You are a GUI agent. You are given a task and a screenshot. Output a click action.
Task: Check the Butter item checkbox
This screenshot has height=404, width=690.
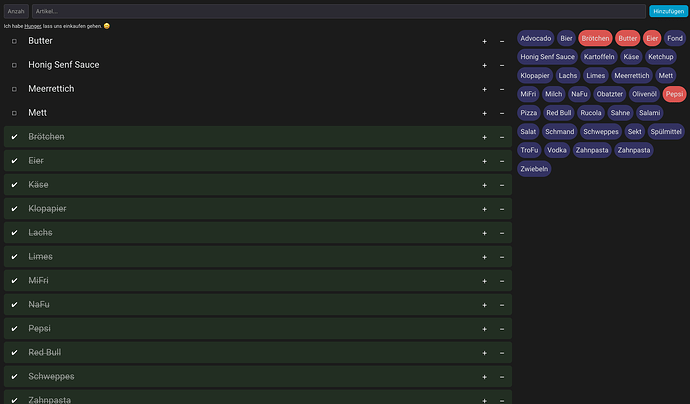coord(14,41)
